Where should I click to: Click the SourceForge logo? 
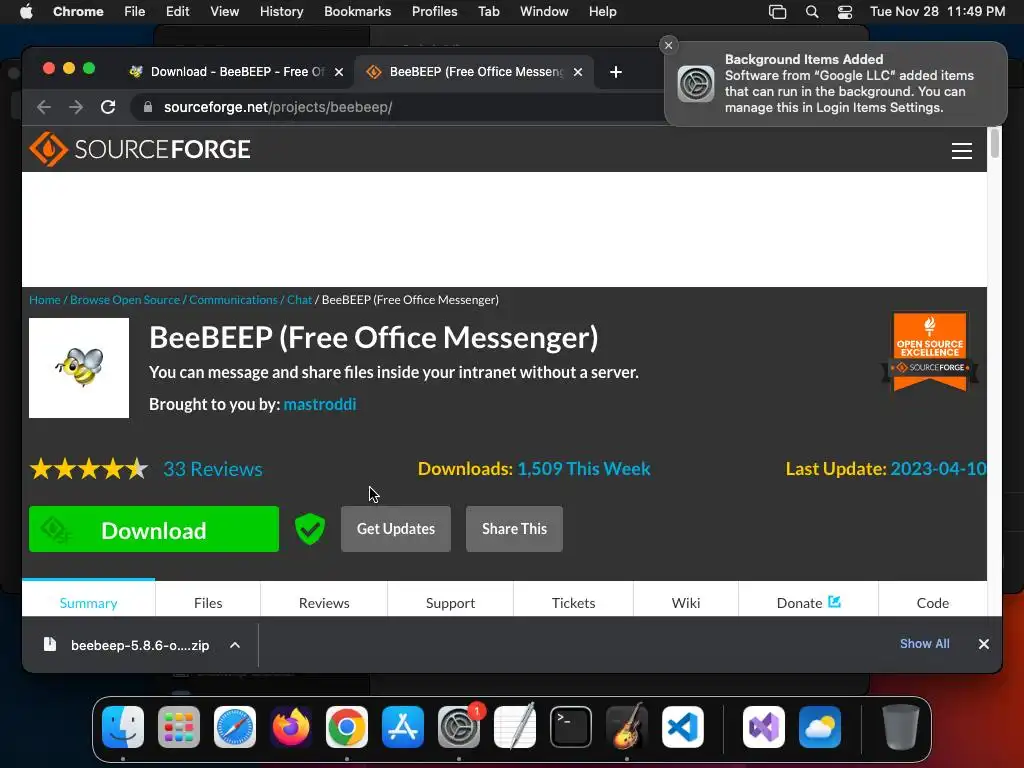140,149
